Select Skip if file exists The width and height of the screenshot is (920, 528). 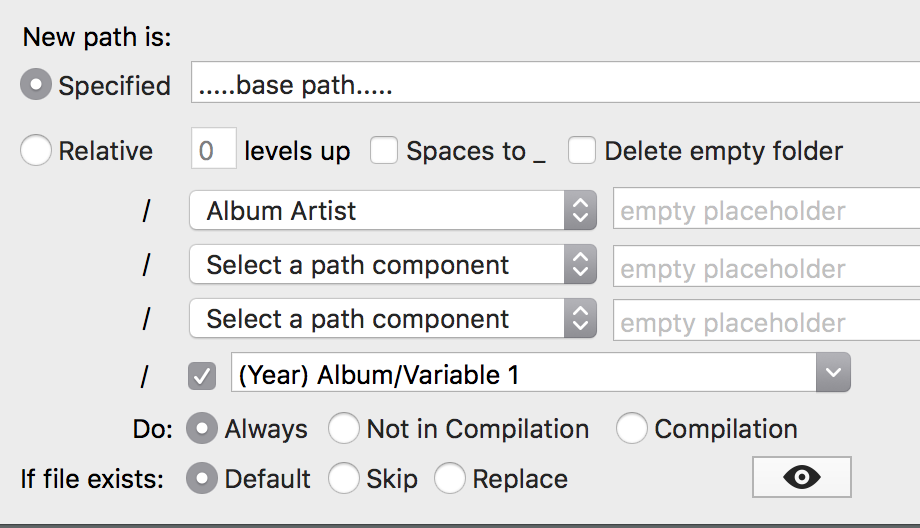pyautogui.click(x=344, y=479)
